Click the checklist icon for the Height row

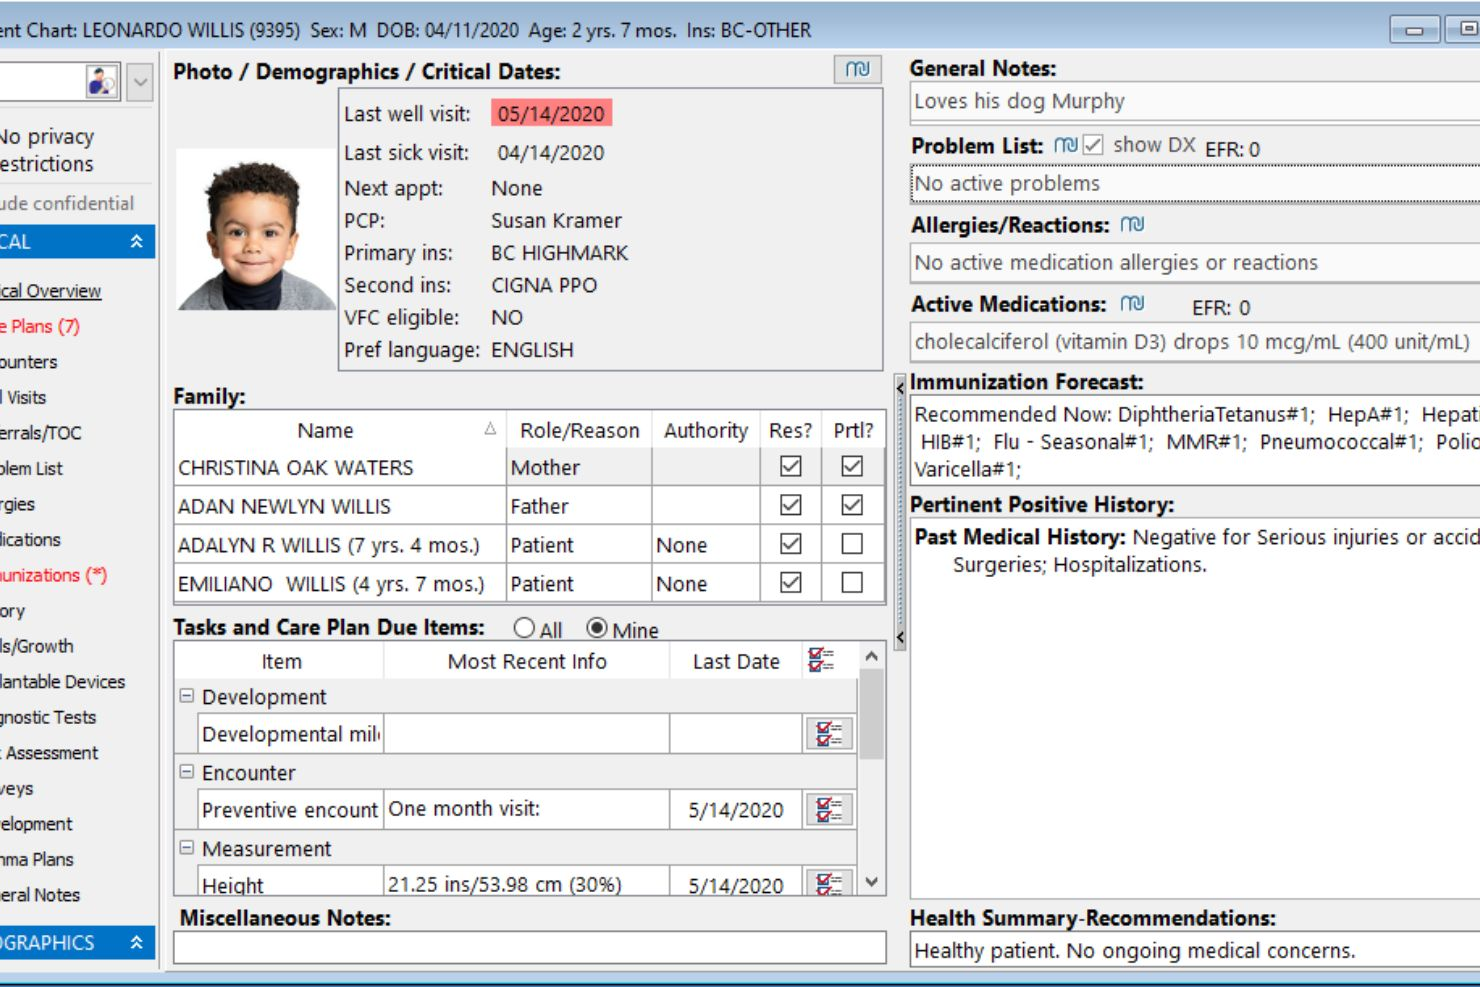(x=829, y=882)
